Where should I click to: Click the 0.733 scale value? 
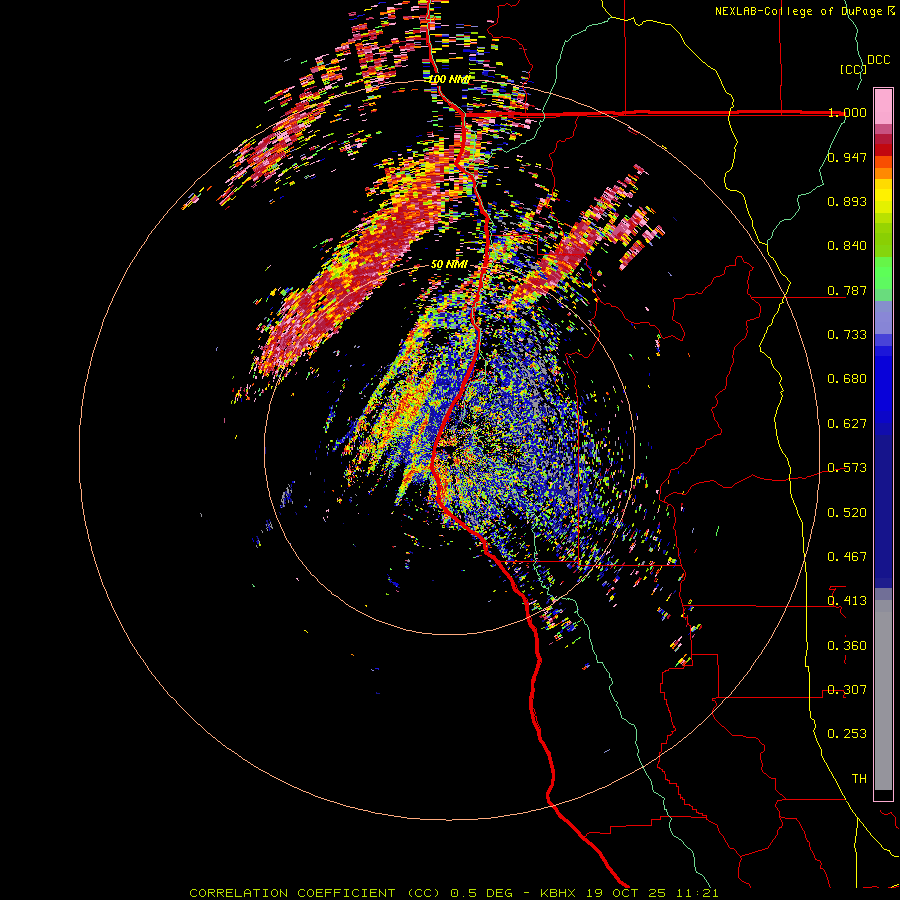pyautogui.click(x=847, y=334)
